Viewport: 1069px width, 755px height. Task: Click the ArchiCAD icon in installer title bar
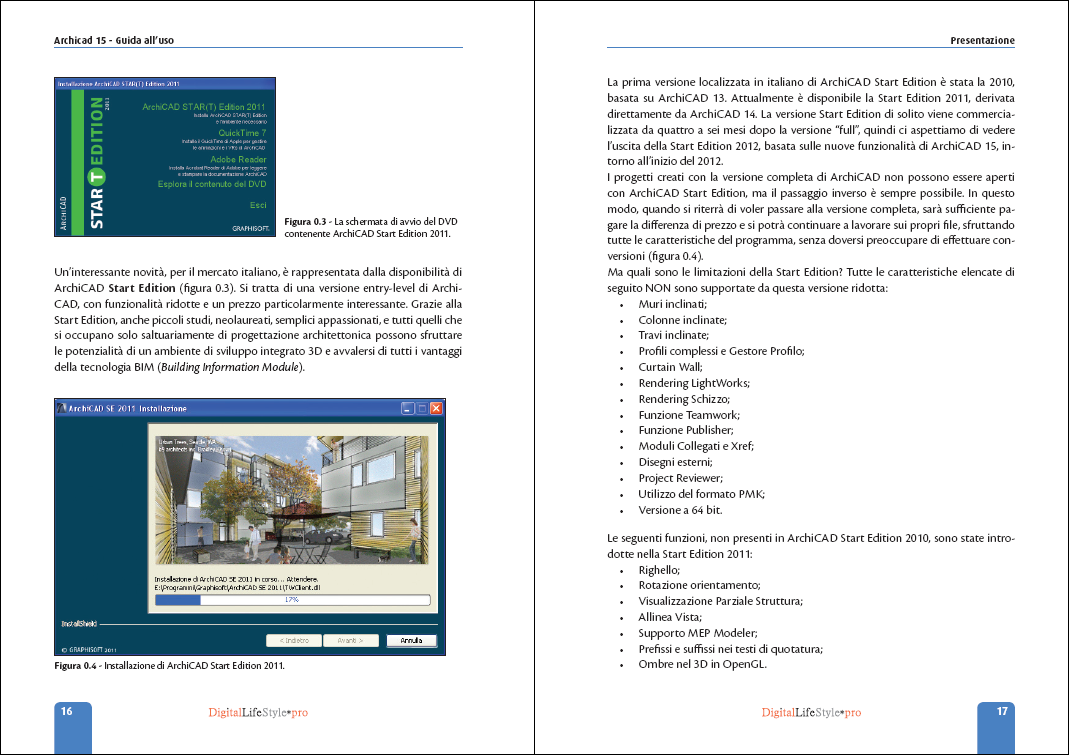tap(63, 408)
